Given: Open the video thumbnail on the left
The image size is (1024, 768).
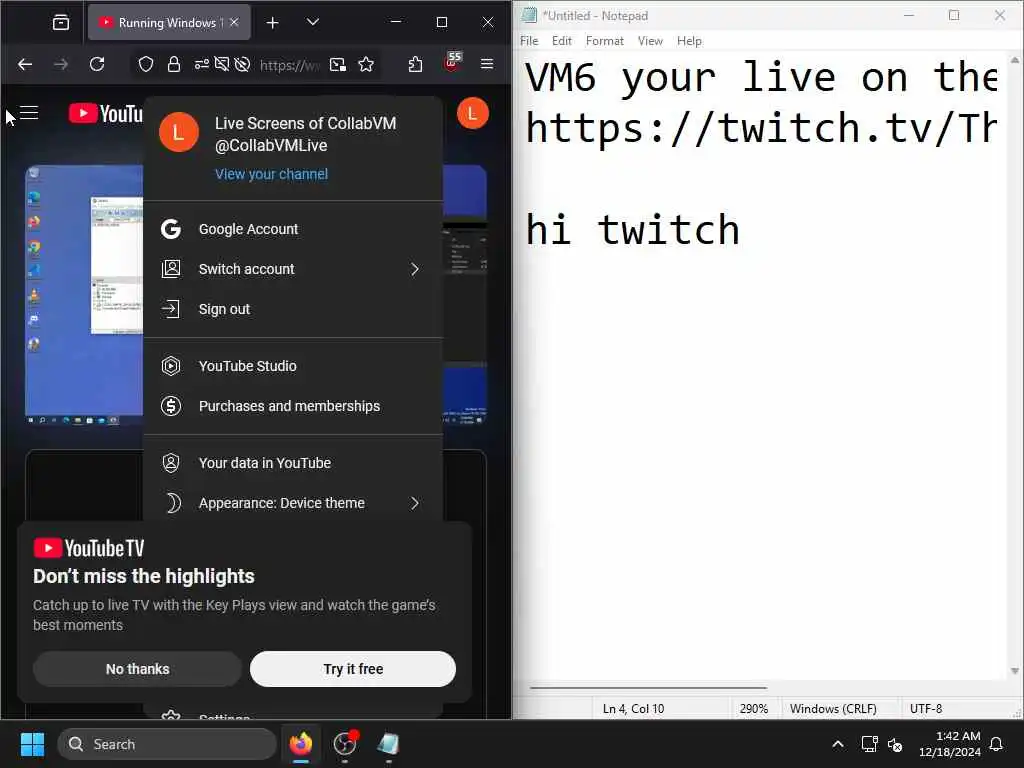Looking at the screenshot, I should pyautogui.click(x=84, y=294).
